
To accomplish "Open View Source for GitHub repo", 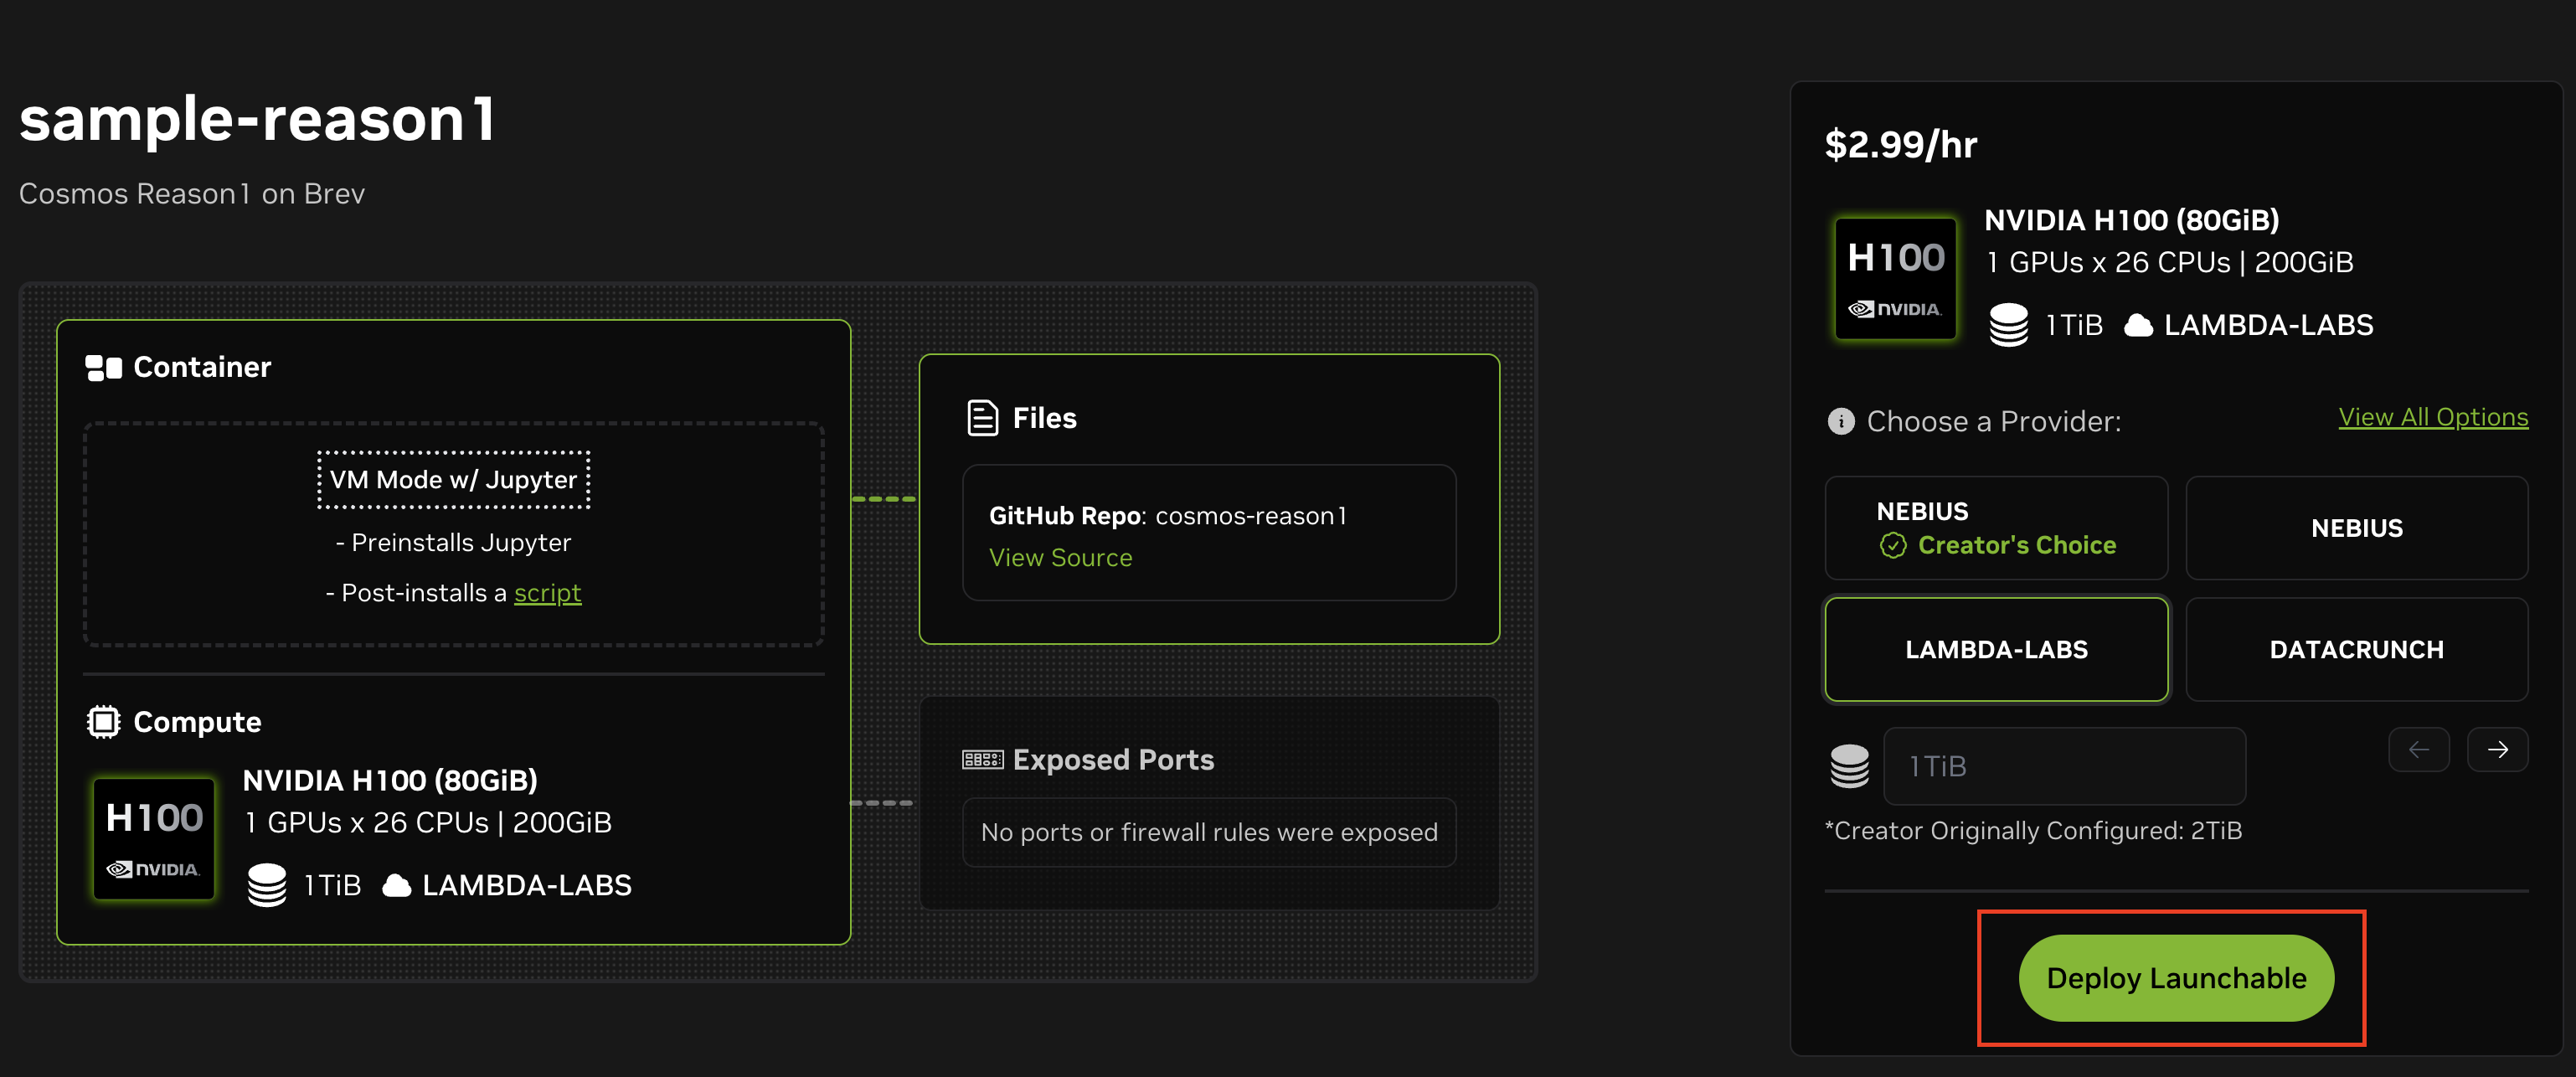I will 1060,558.
